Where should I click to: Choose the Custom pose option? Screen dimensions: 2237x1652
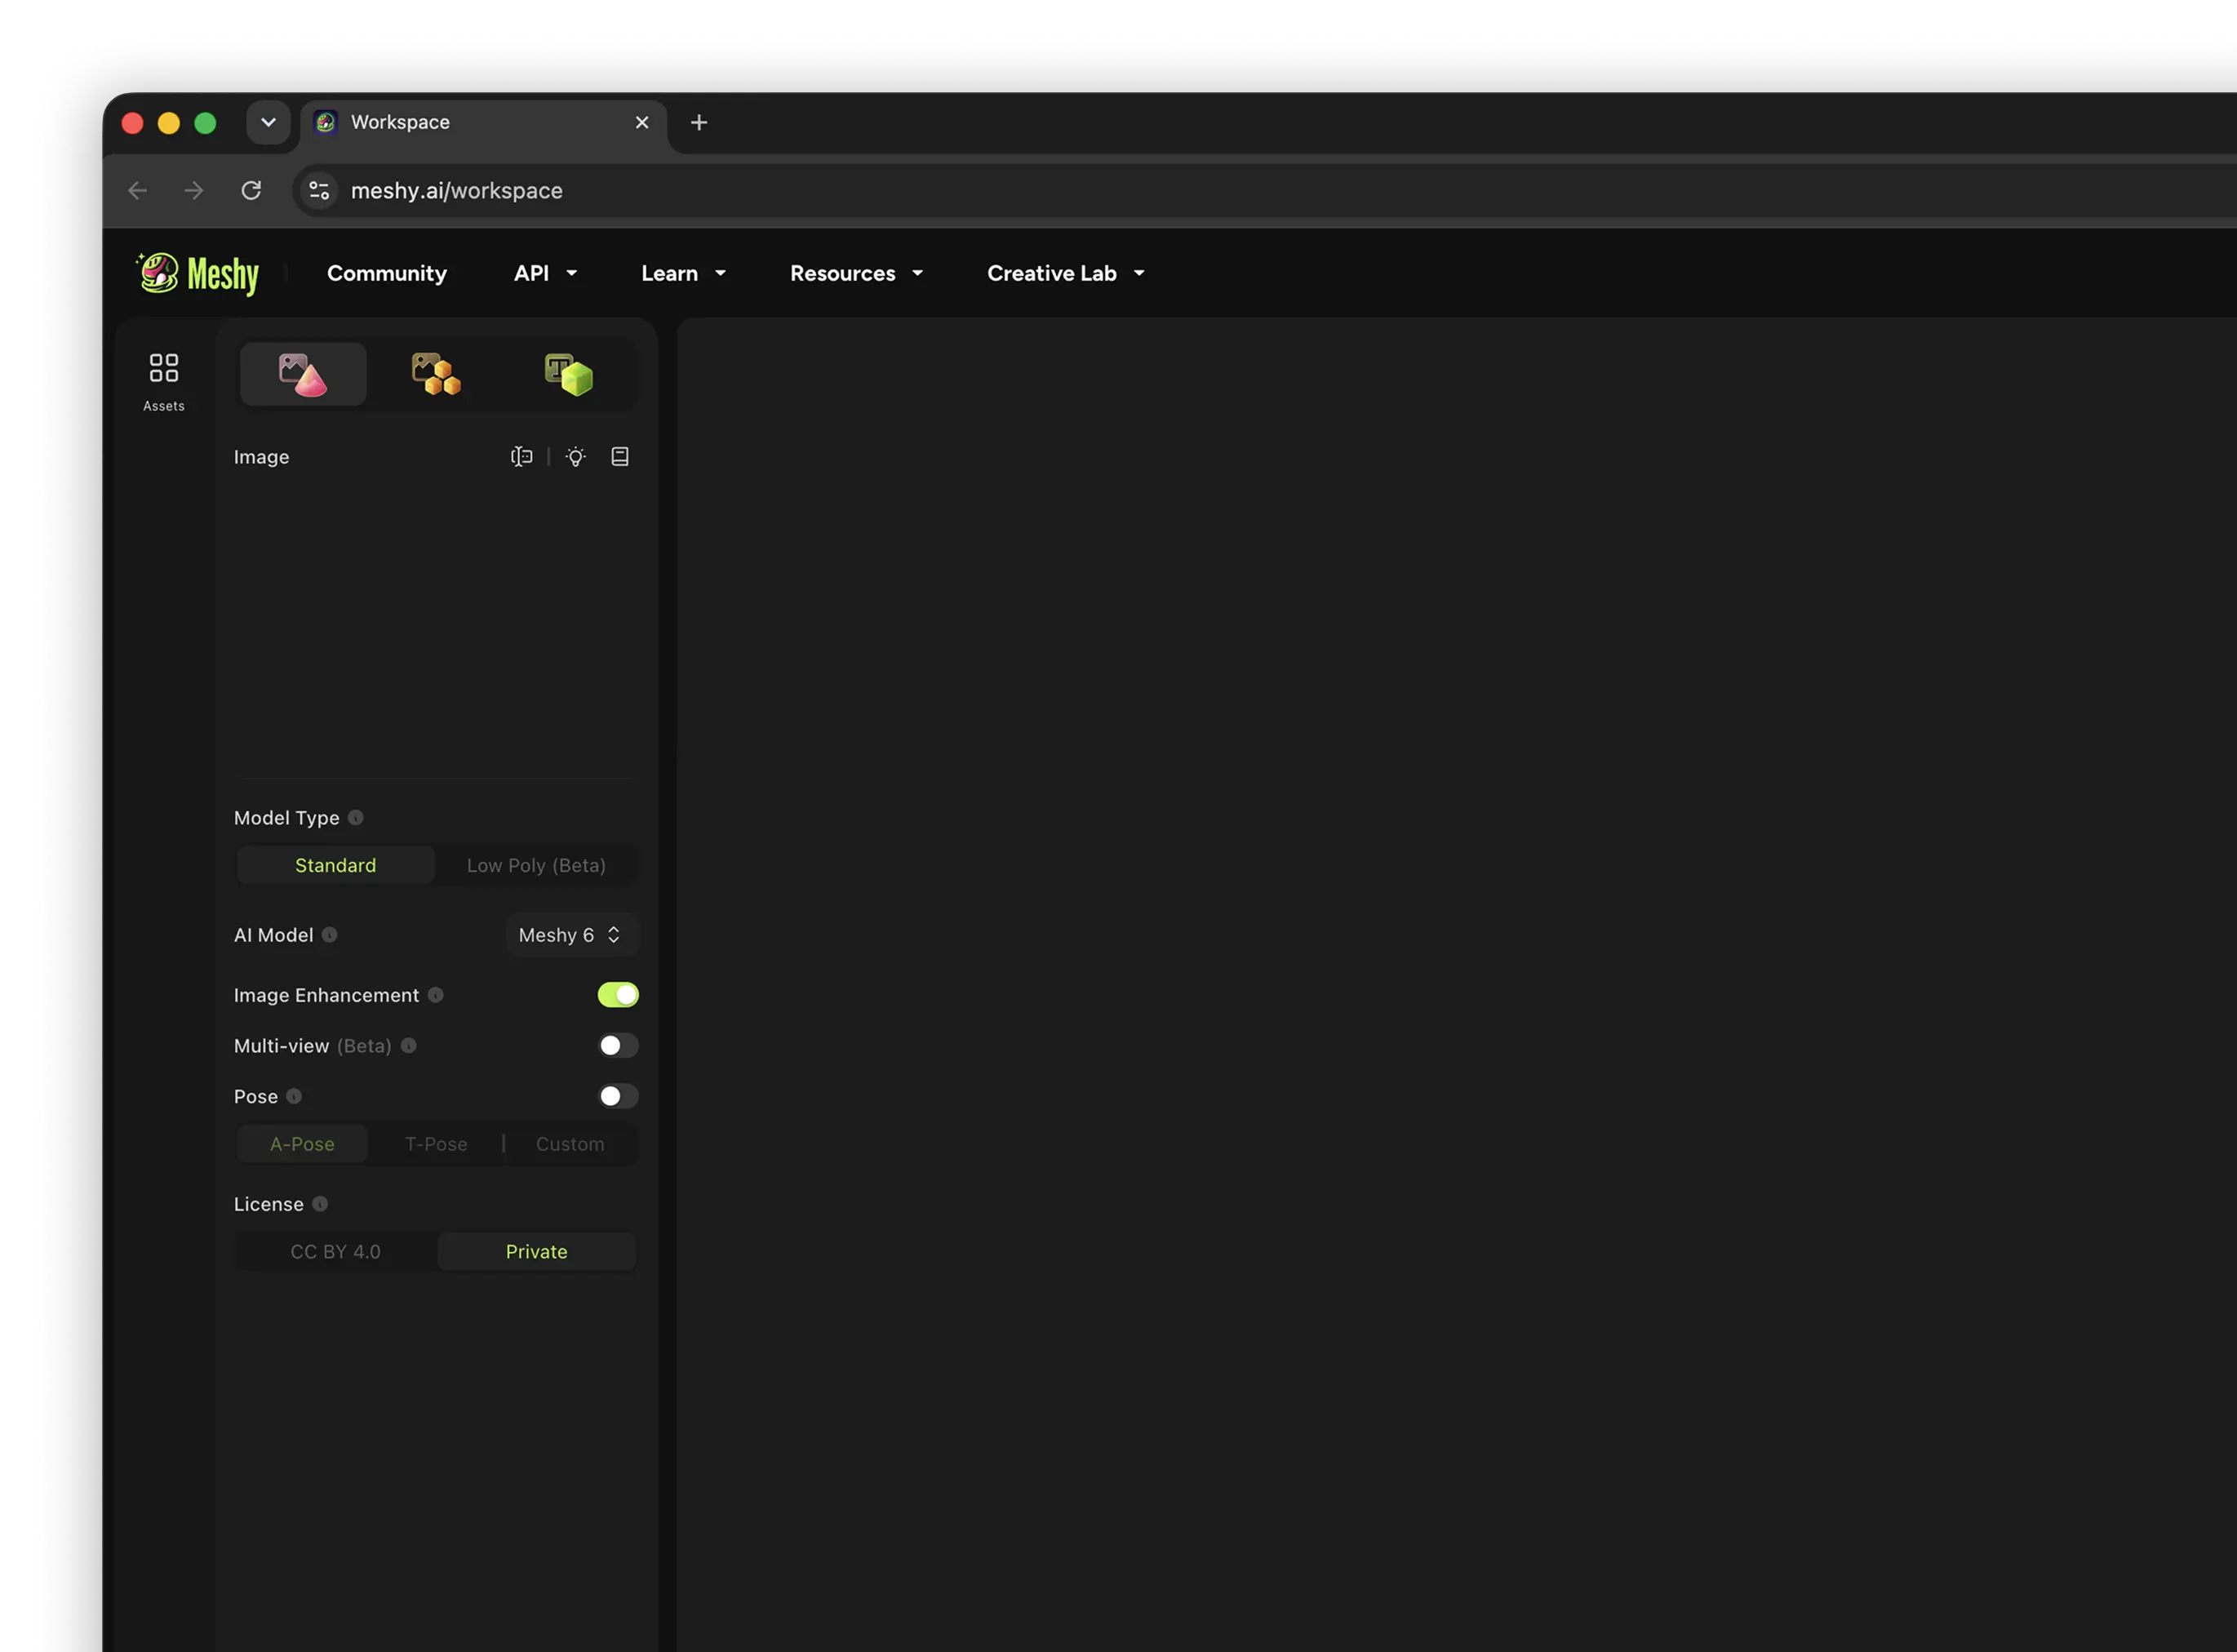570,1145
